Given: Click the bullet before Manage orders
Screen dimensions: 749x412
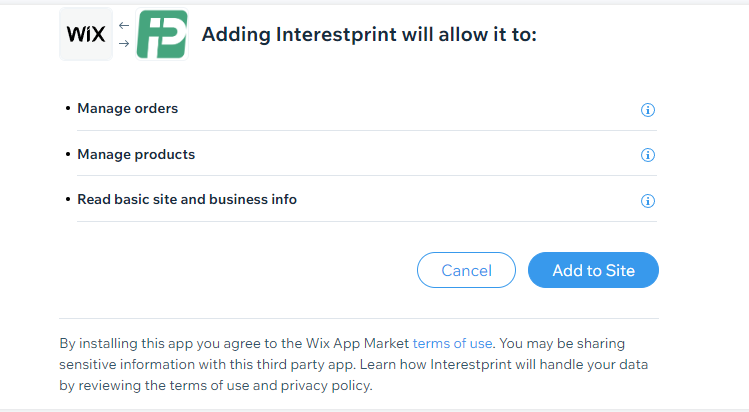Looking at the screenshot, I should pos(67,108).
